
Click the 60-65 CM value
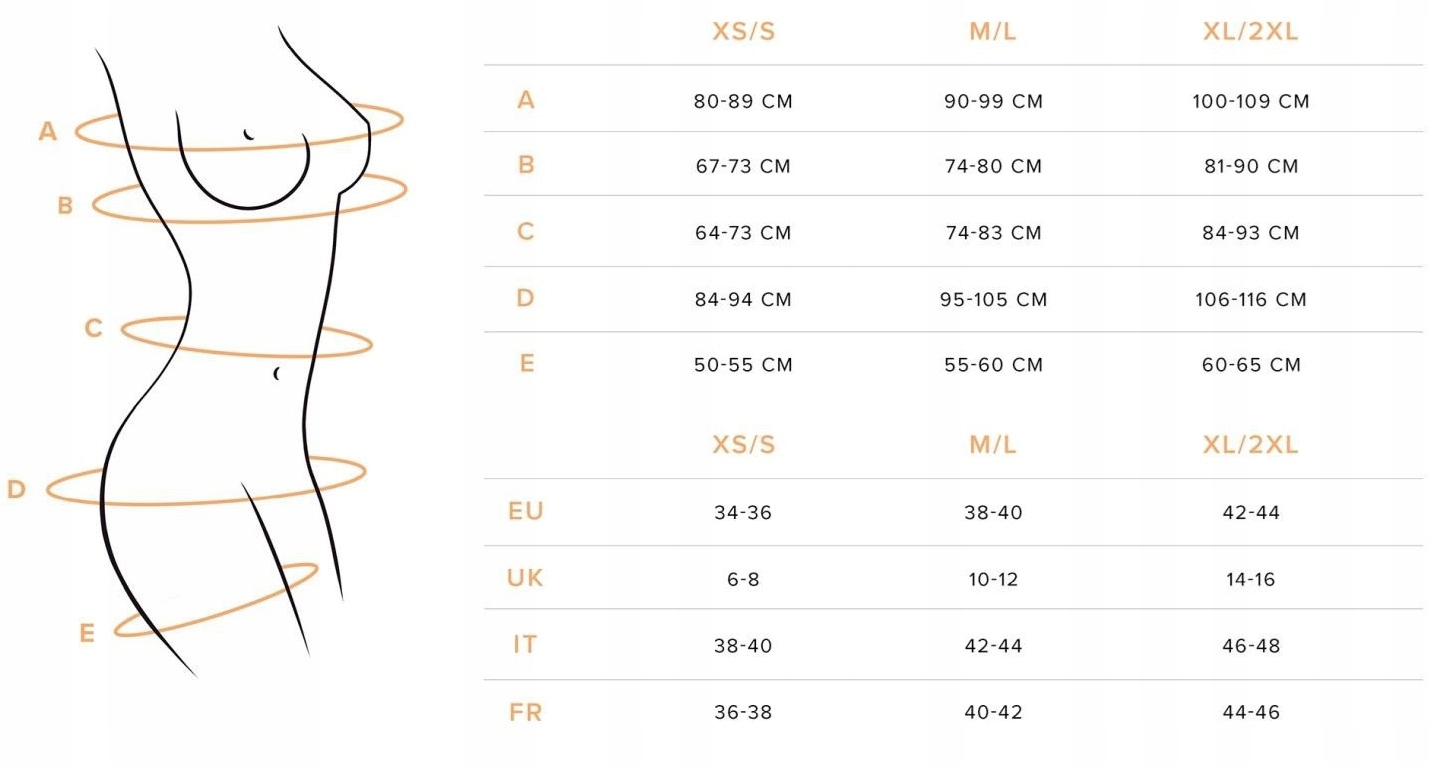click(x=1251, y=365)
